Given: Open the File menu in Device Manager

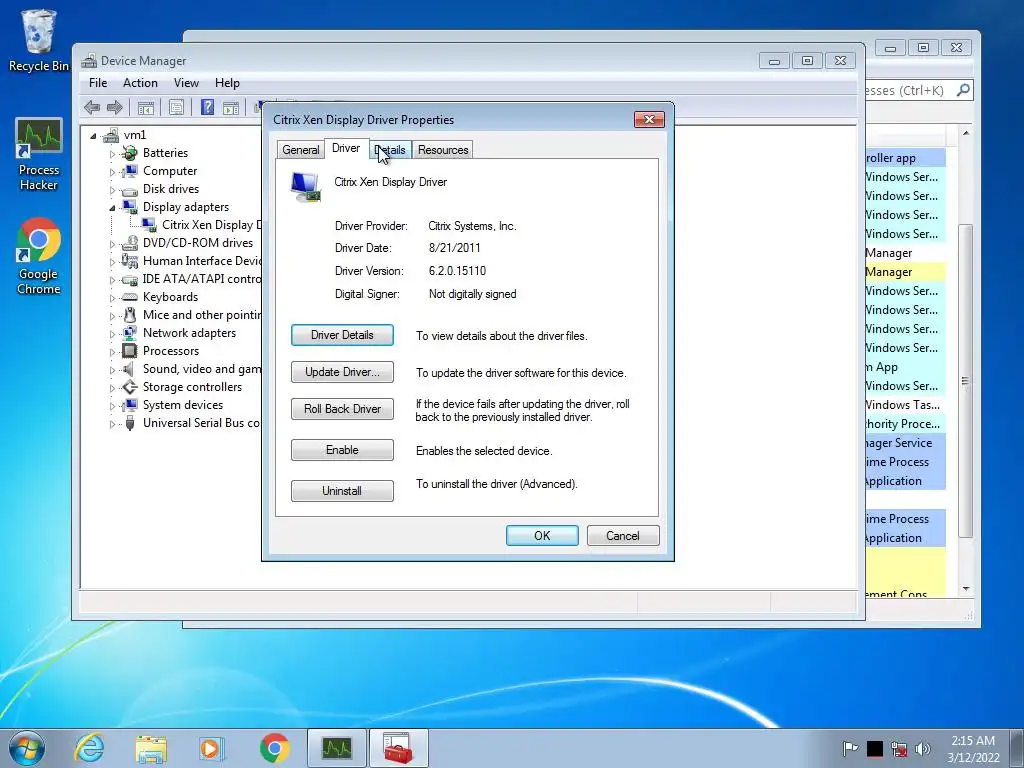Looking at the screenshot, I should tap(98, 83).
